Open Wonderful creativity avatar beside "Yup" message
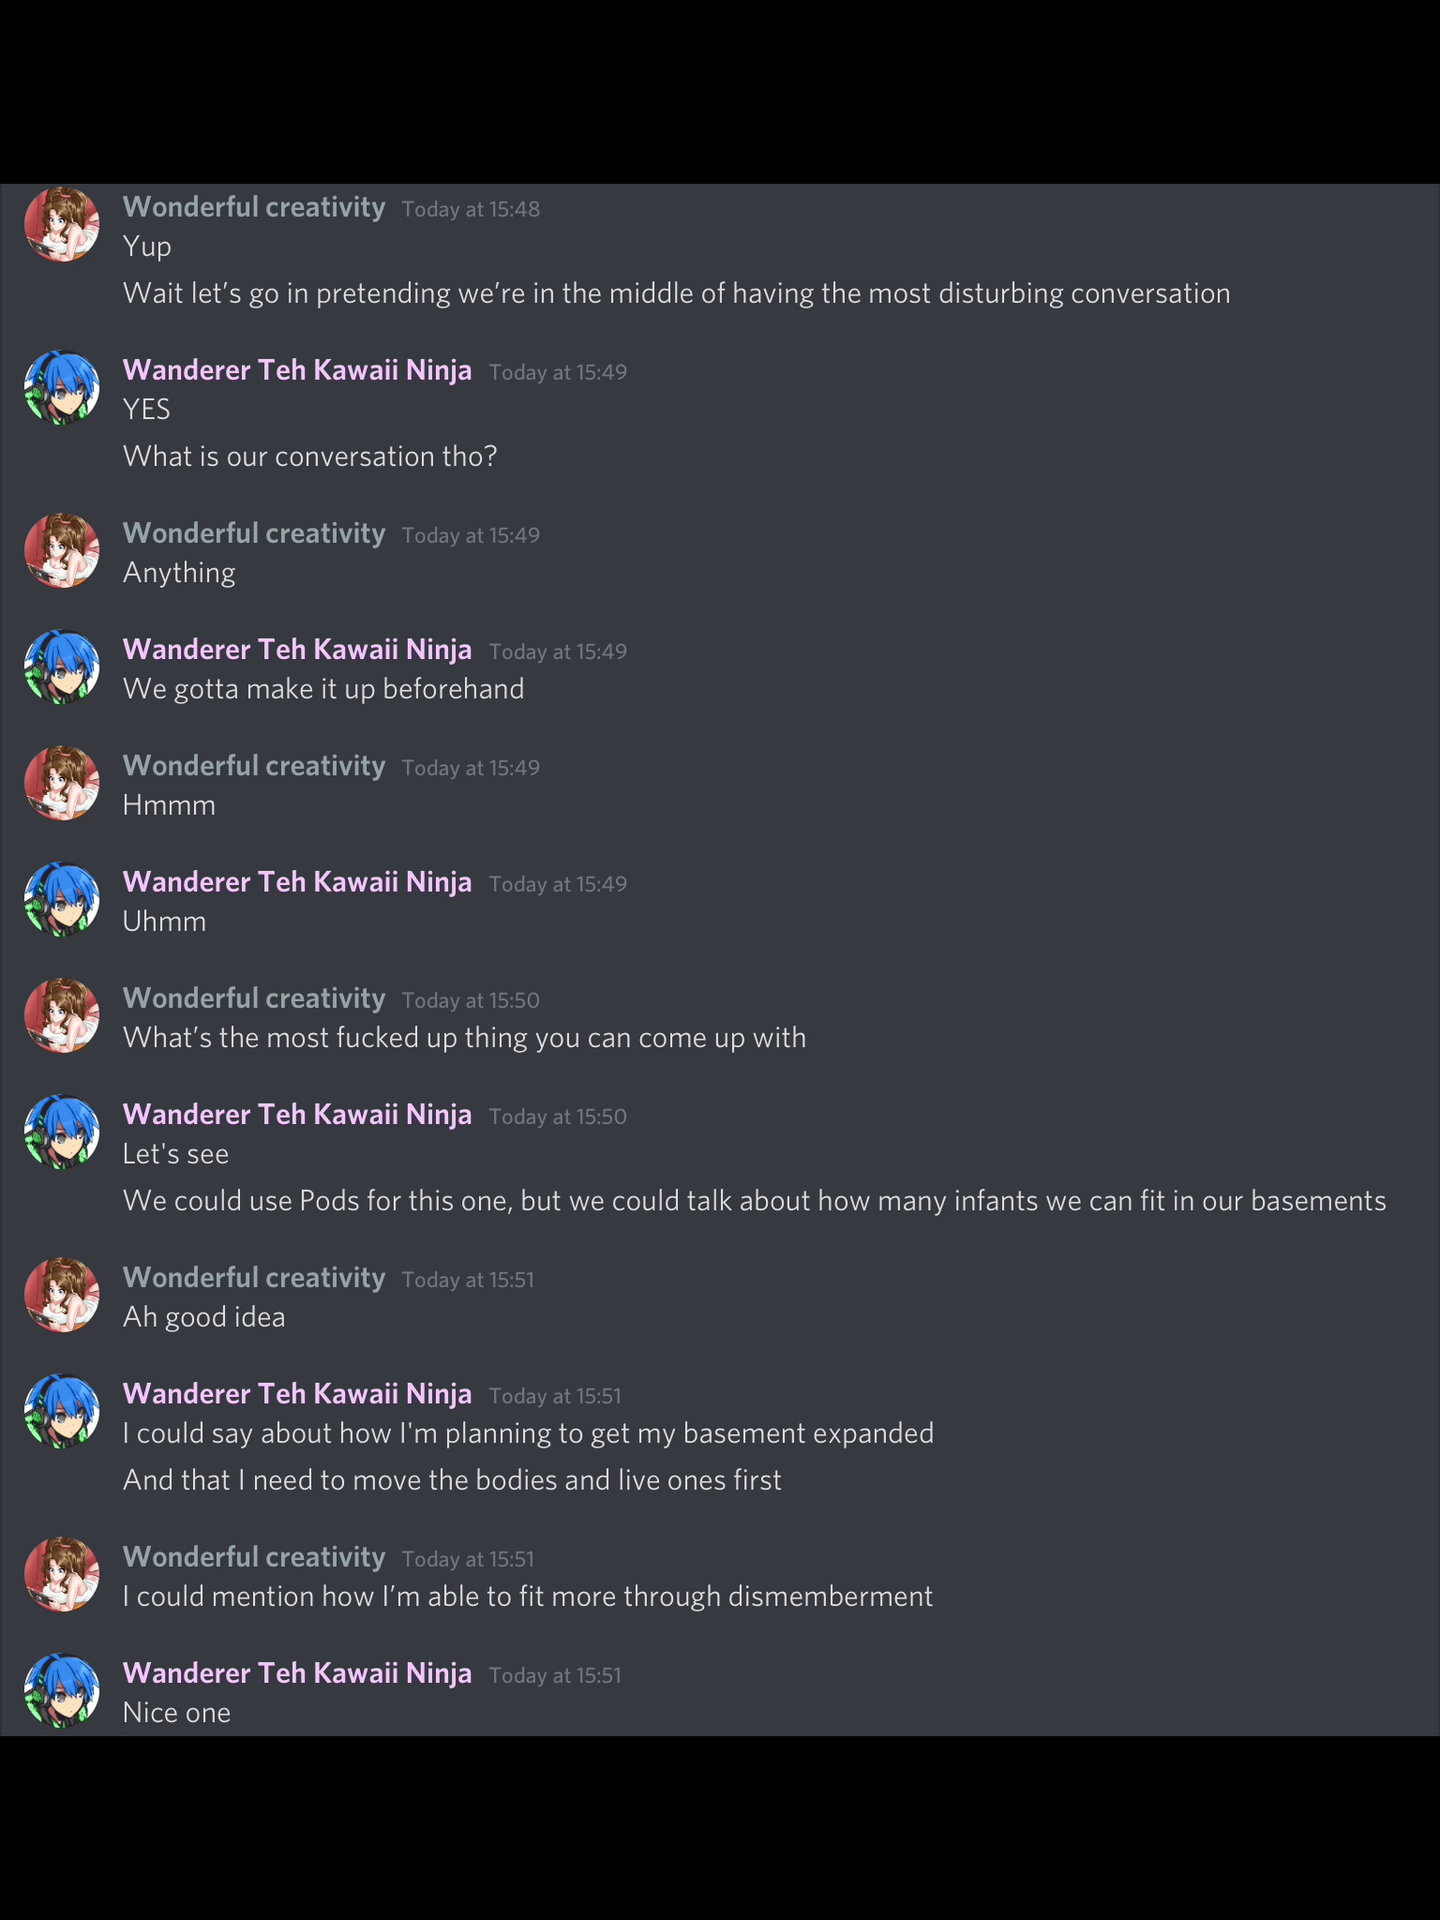 pyautogui.click(x=62, y=224)
